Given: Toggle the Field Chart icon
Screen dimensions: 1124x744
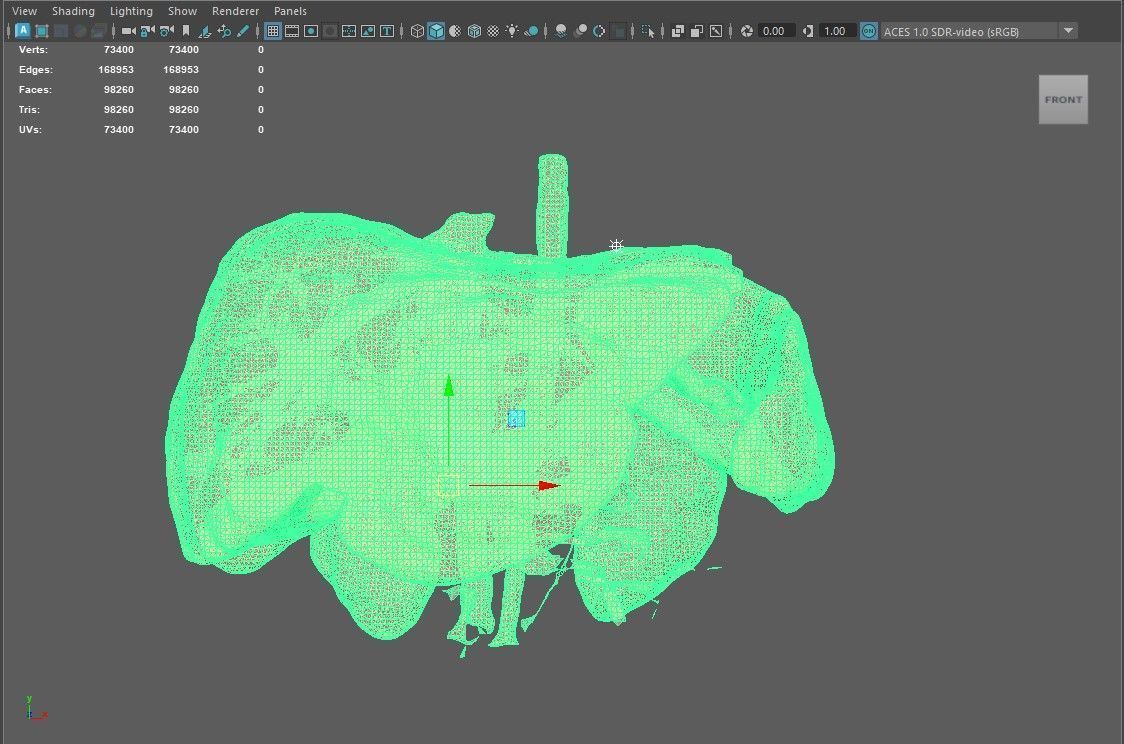Looking at the screenshot, I should (x=330, y=31).
